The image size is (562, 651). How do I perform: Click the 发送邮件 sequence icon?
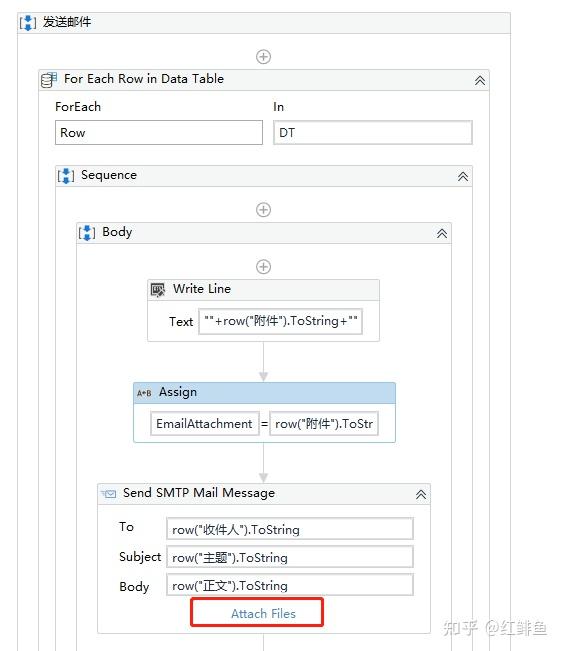(x=28, y=22)
